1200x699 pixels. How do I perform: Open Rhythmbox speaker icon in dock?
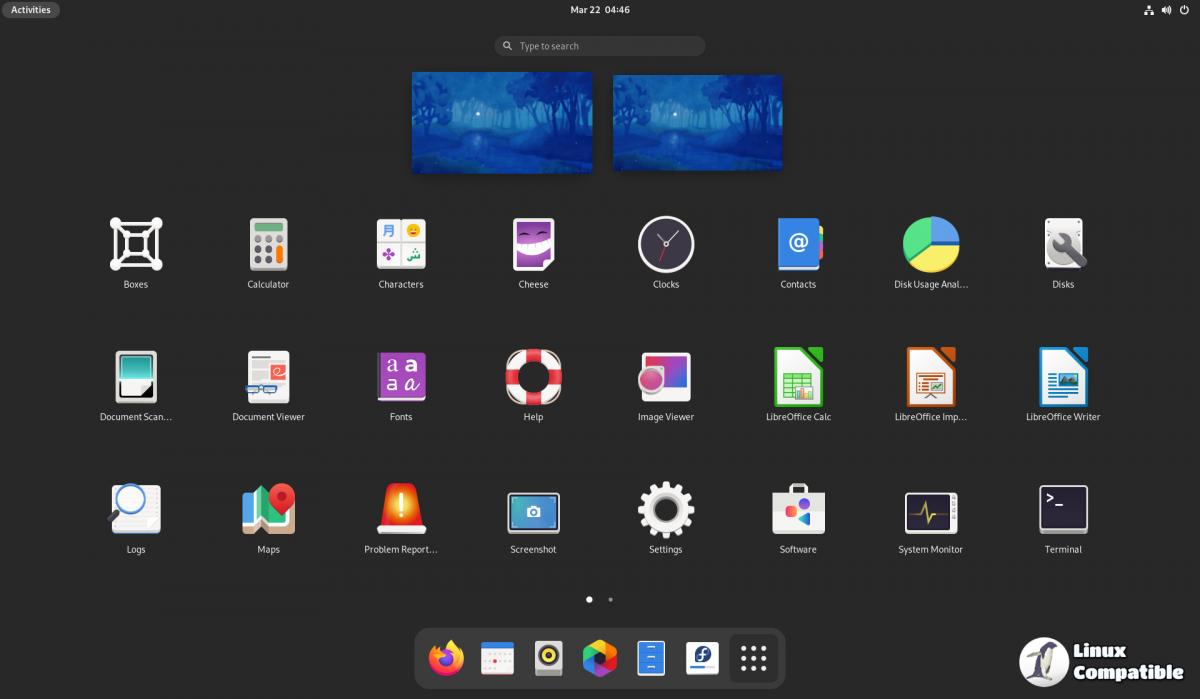tap(548, 658)
